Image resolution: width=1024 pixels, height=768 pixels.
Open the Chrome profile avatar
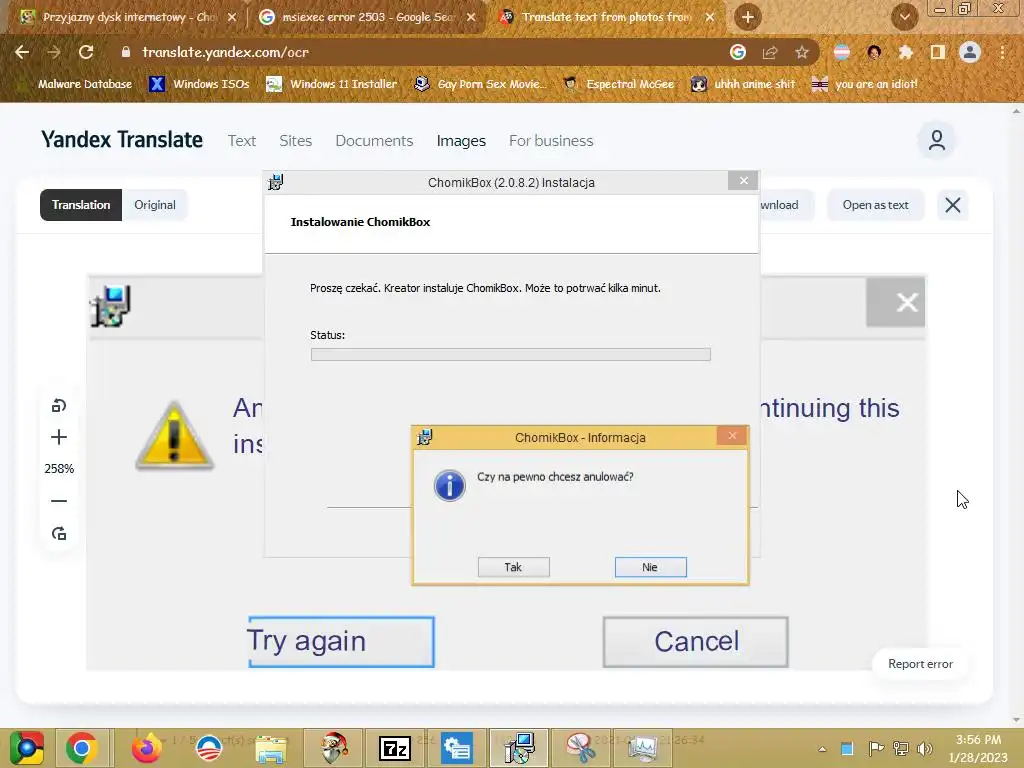click(x=970, y=52)
